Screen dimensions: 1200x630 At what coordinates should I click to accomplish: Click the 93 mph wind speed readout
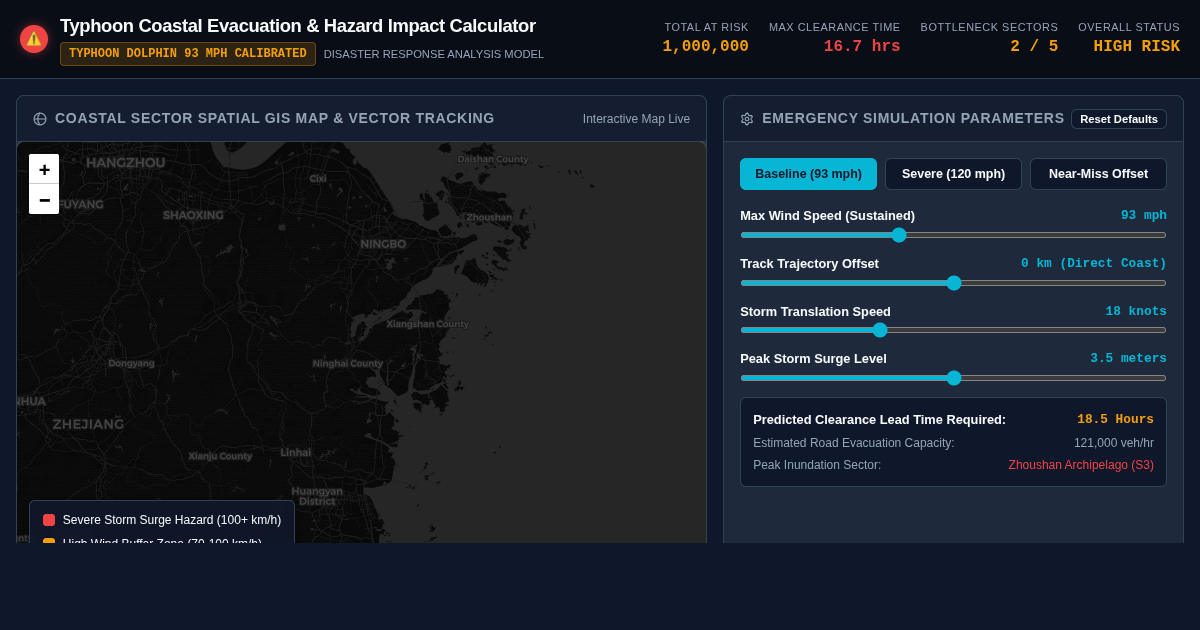tap(1143, 215)
